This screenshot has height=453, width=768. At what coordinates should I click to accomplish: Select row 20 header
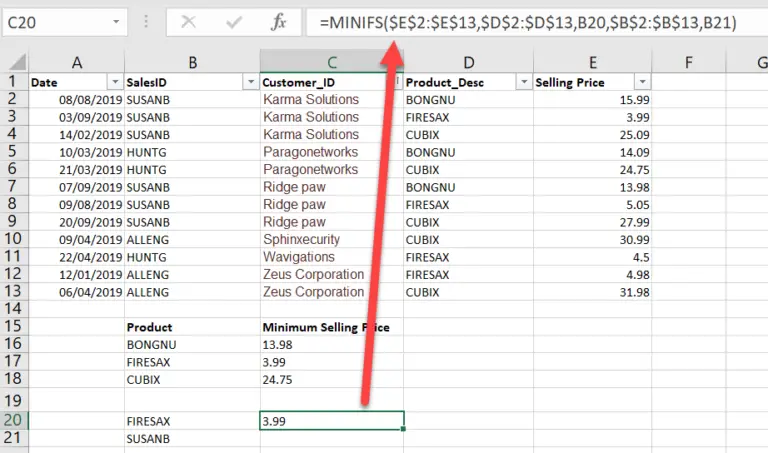[13, 420]
